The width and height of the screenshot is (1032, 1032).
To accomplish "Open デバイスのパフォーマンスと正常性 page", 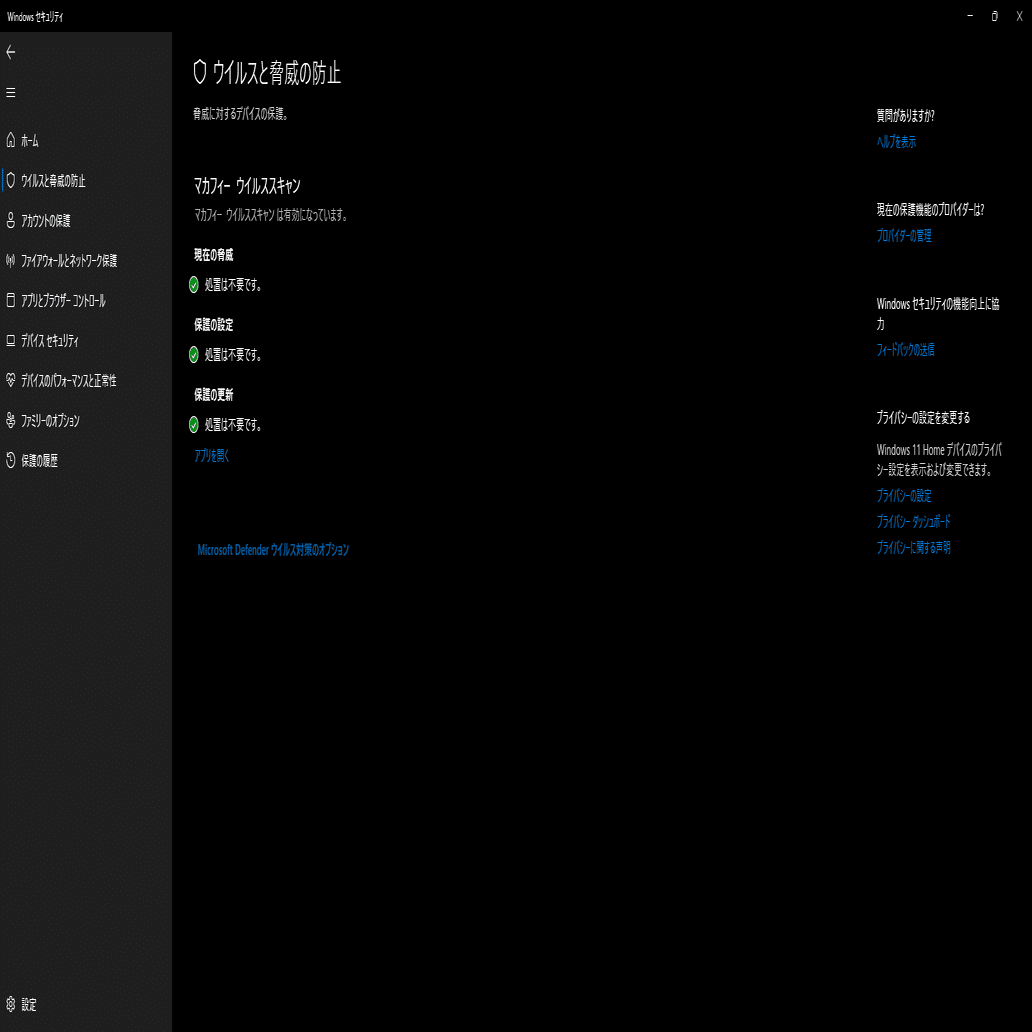I will tap(86, 380).
